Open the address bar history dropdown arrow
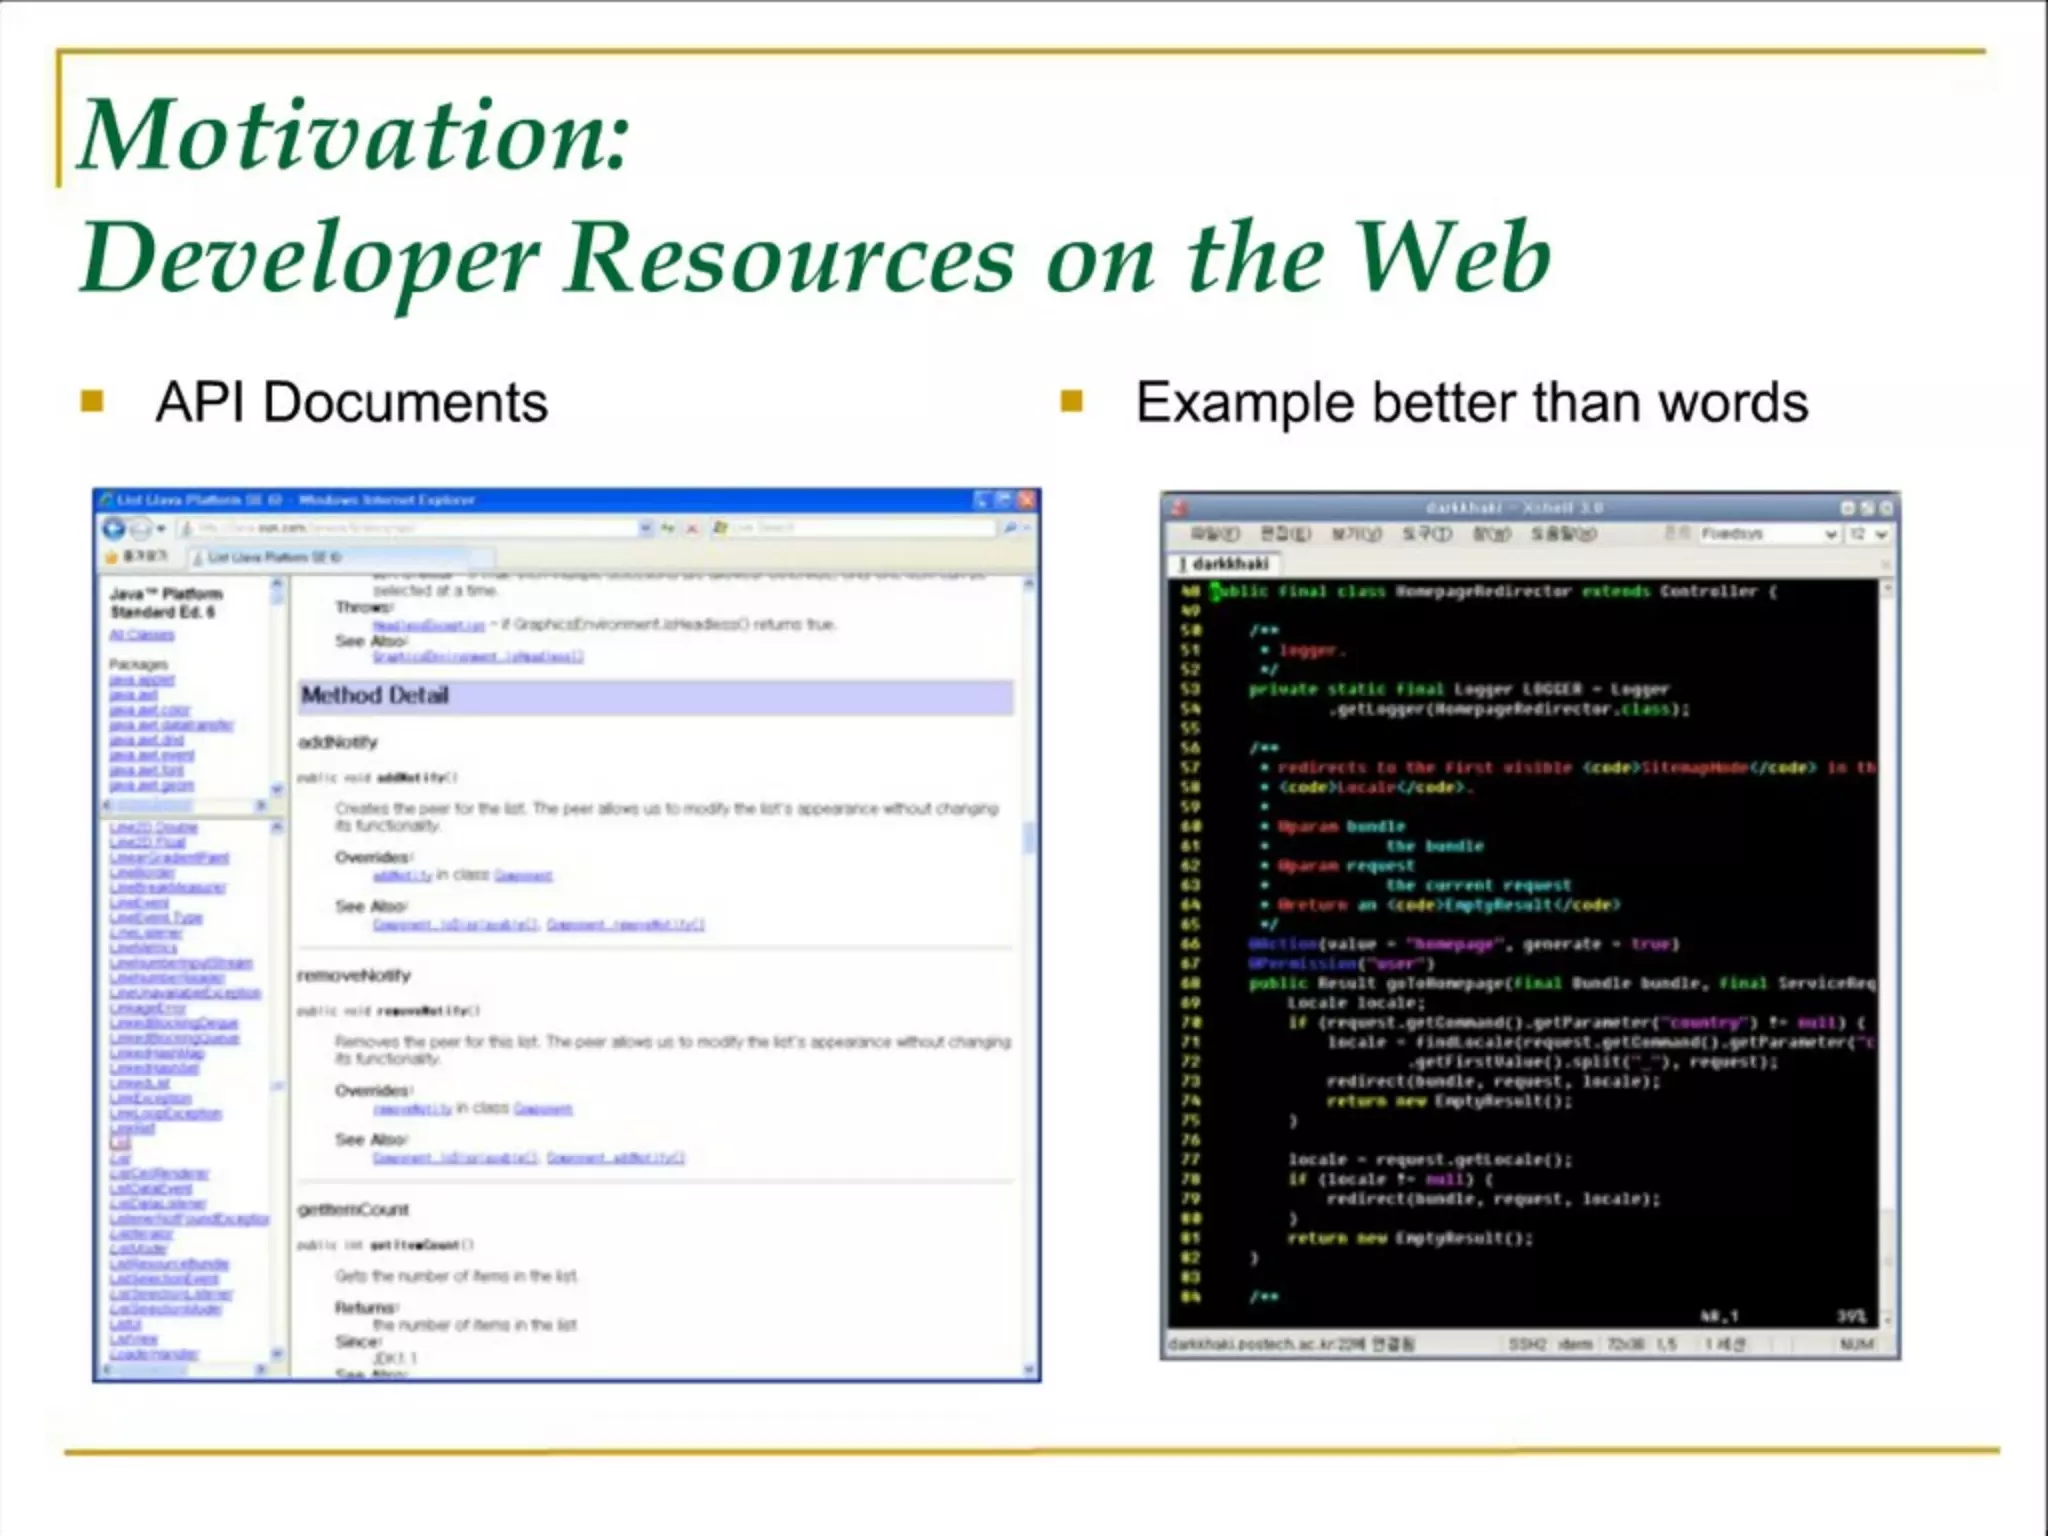 [x=646, y=528]
